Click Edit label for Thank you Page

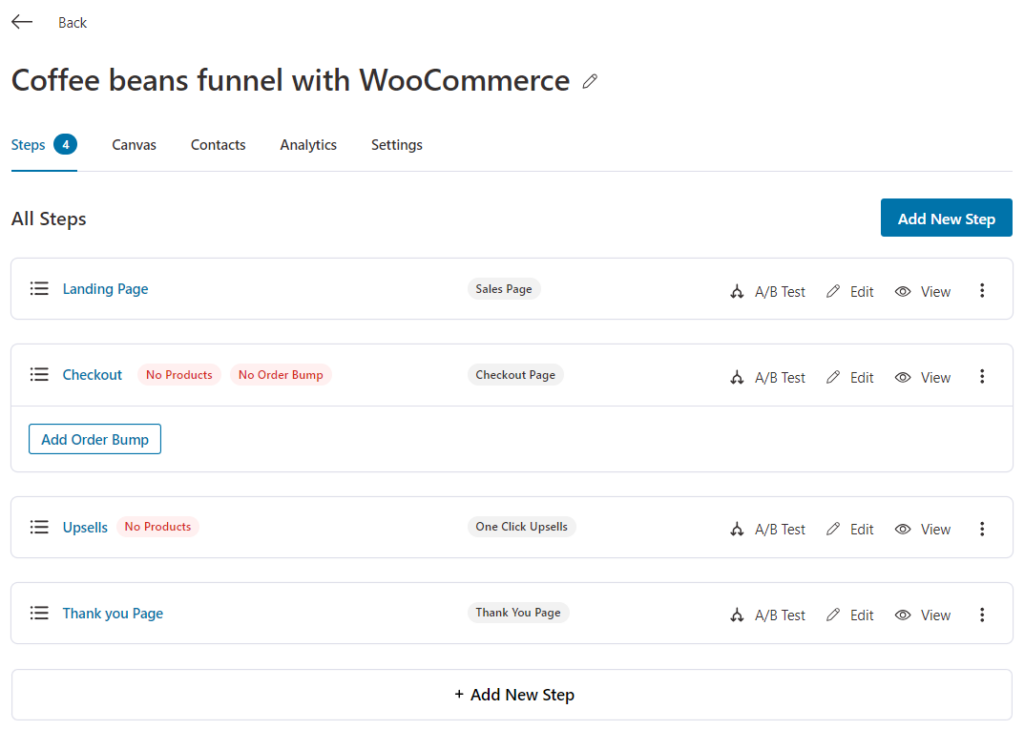tap(861, 616)
